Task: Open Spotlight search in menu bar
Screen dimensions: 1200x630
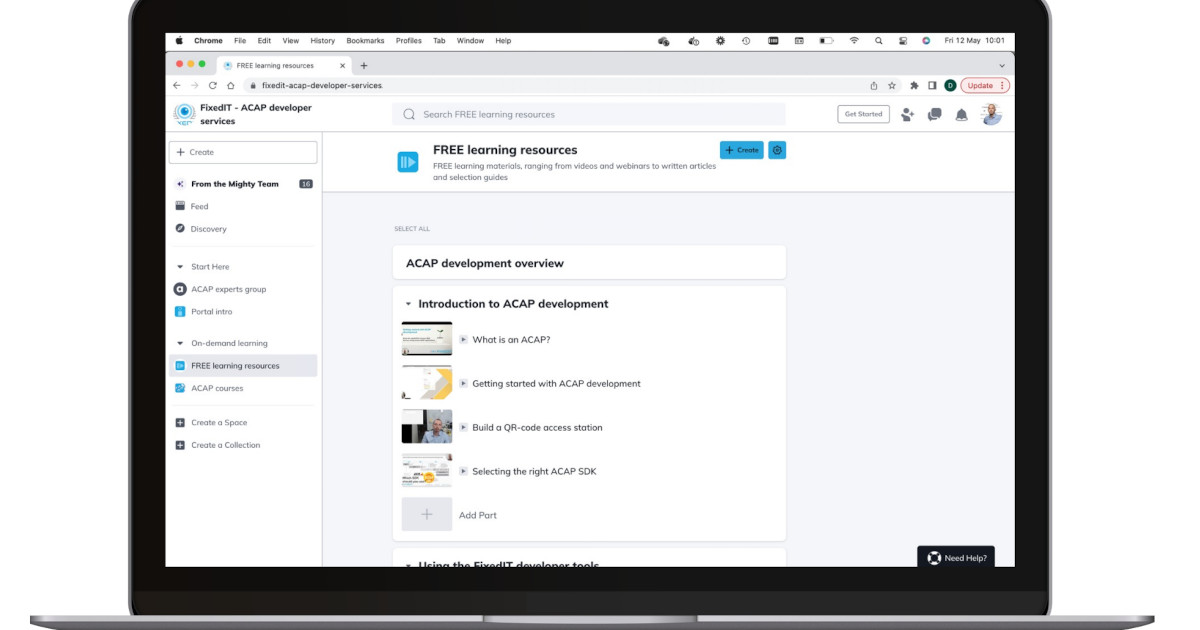Action: [x=879, y=41]
